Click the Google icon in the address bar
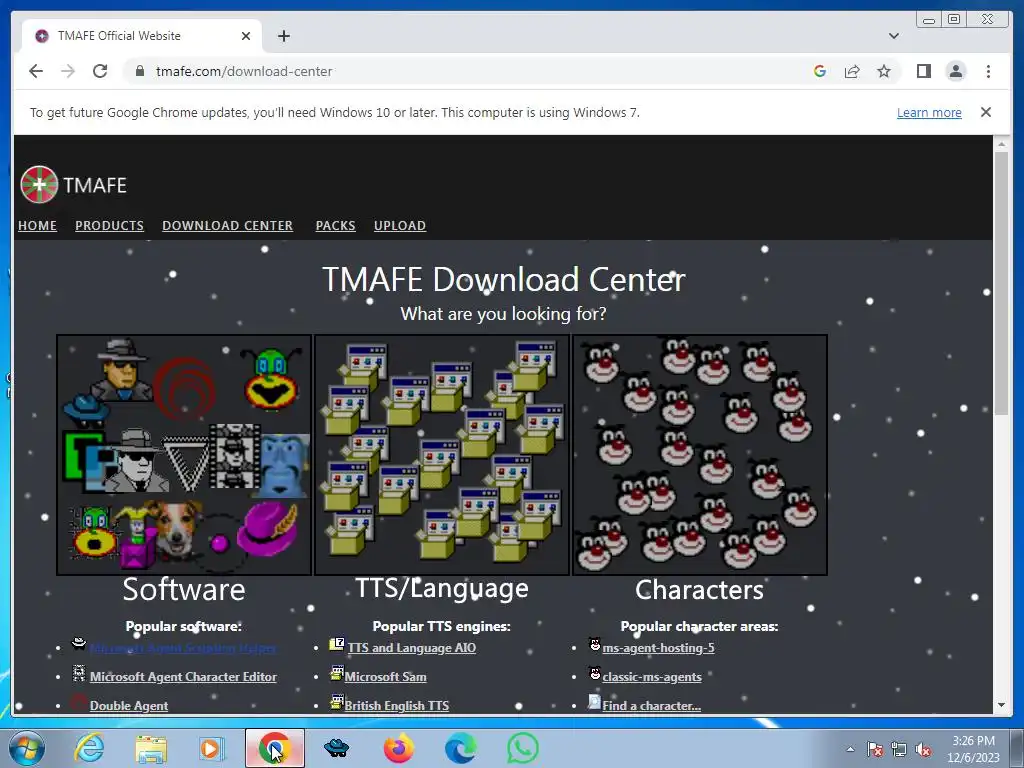The height and width of the screenshot is (768, 1024). (820, 71)
